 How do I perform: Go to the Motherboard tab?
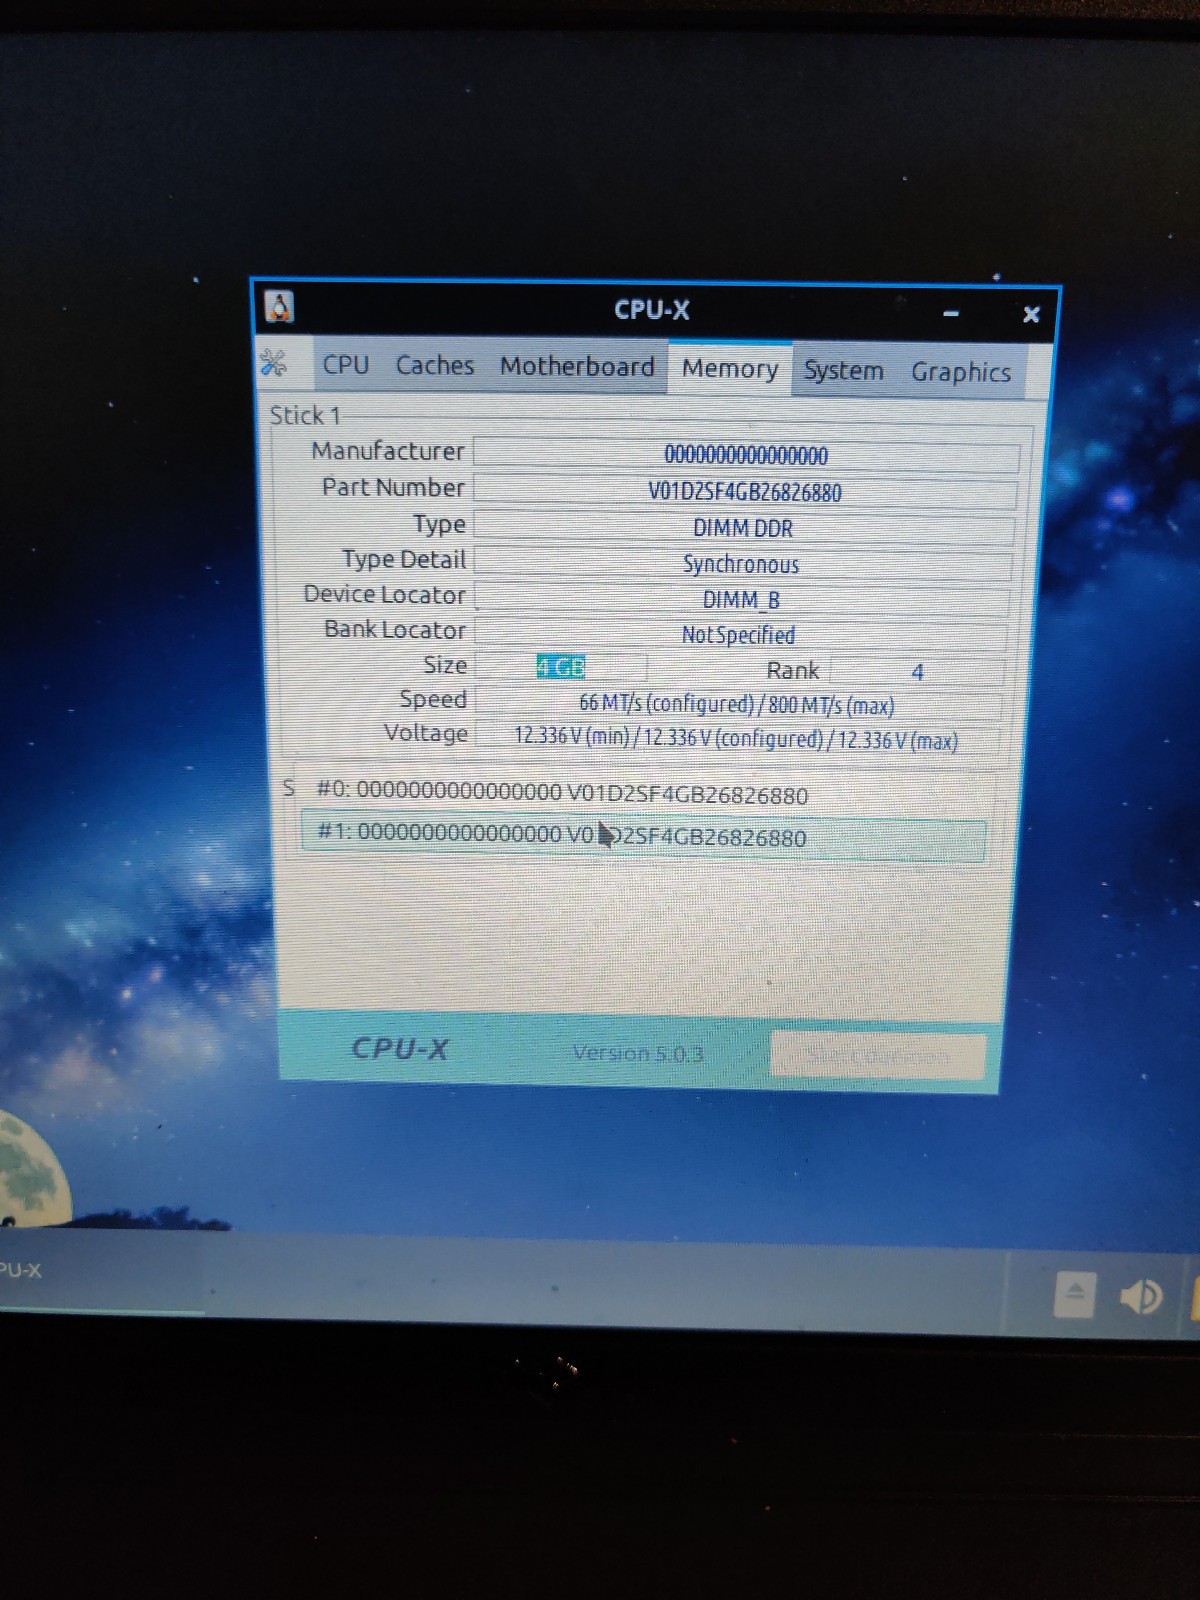click(577, 367)
